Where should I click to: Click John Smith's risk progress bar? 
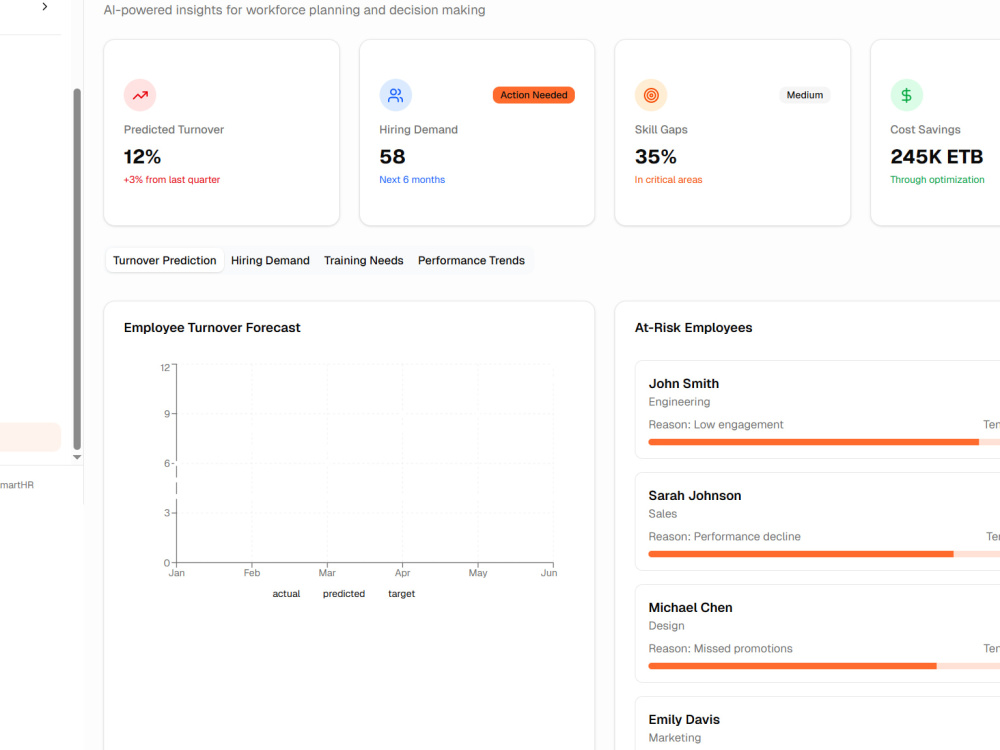click(824, 442)
